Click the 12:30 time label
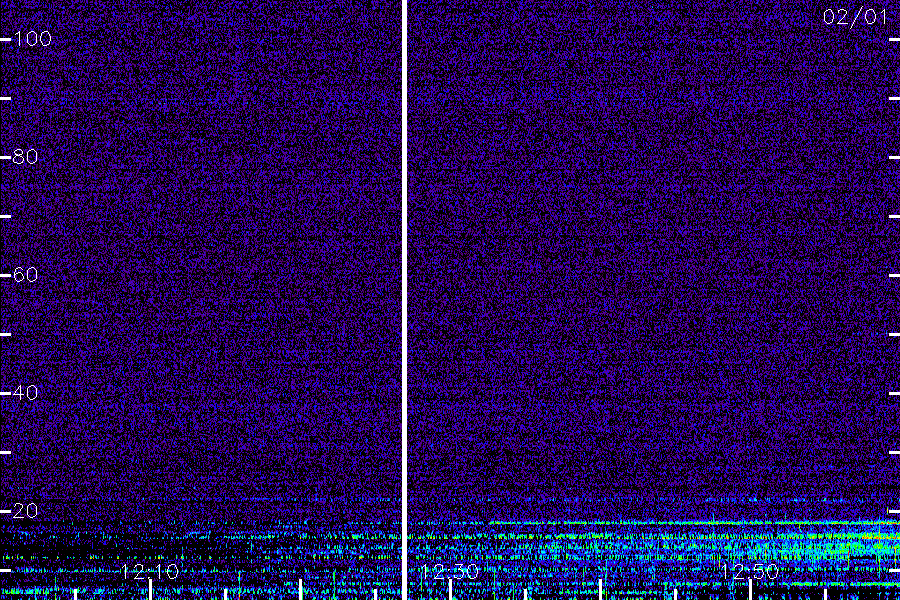 pyautogui.click(x=449, y=572)
